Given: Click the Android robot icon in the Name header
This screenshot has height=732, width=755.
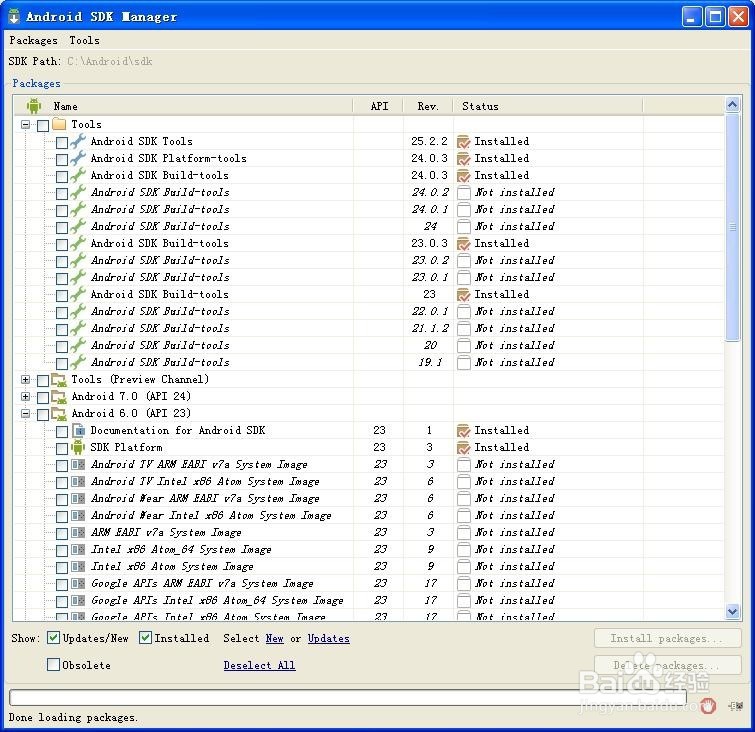Looking at the screenshot, I should click(x=34, y=106).
